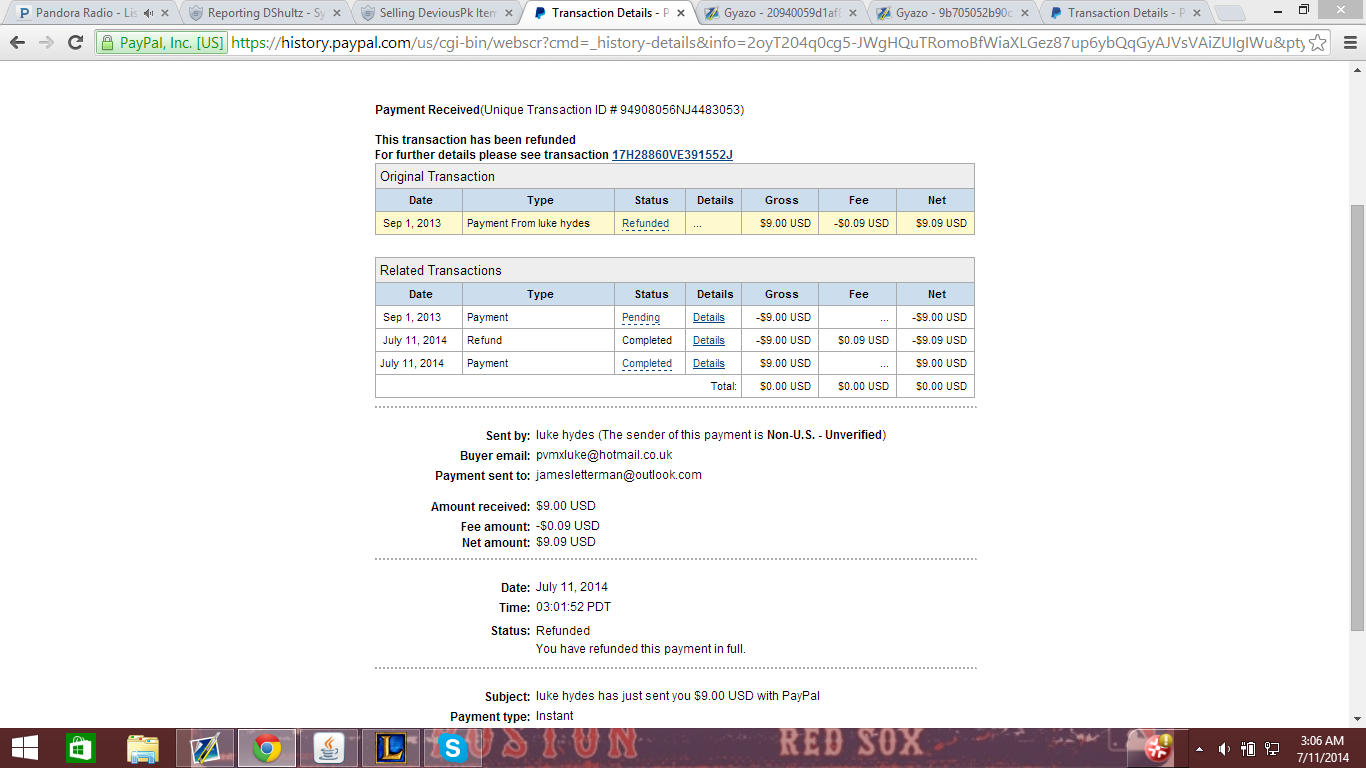Open the pen/Gyazo app in the taskbar
Screen dimensions: 1366x768
(x=205, y=747)
